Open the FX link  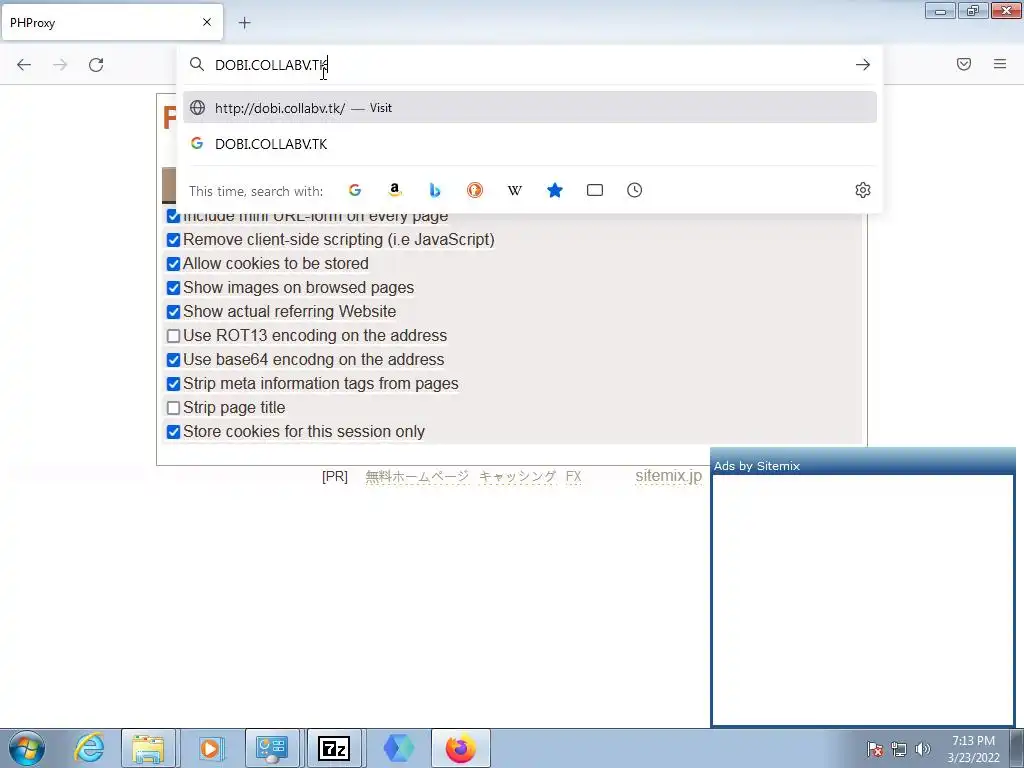point(573,476)
